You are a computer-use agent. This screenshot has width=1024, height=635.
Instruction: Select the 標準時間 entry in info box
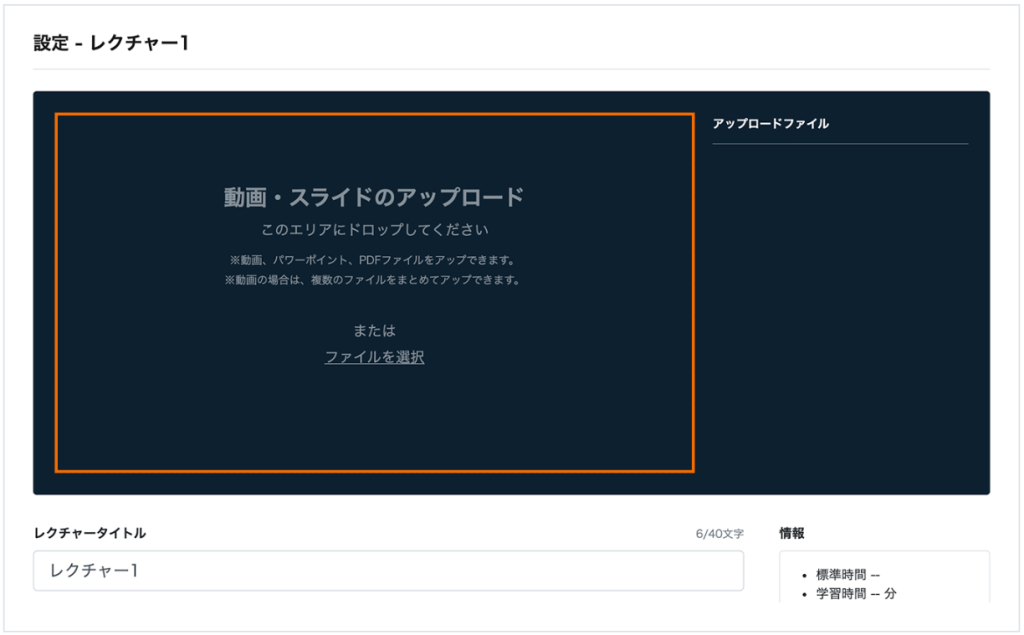tap(847, 575)
